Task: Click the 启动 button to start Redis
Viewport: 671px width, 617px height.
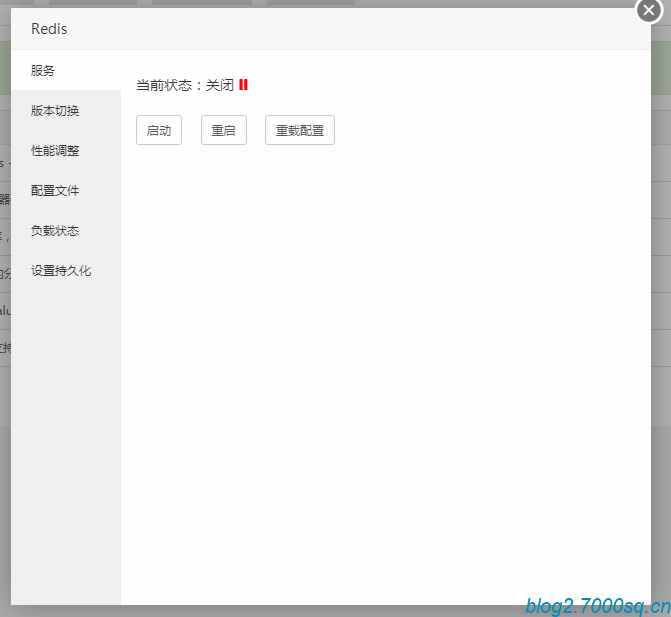Action: pos(159,130)
